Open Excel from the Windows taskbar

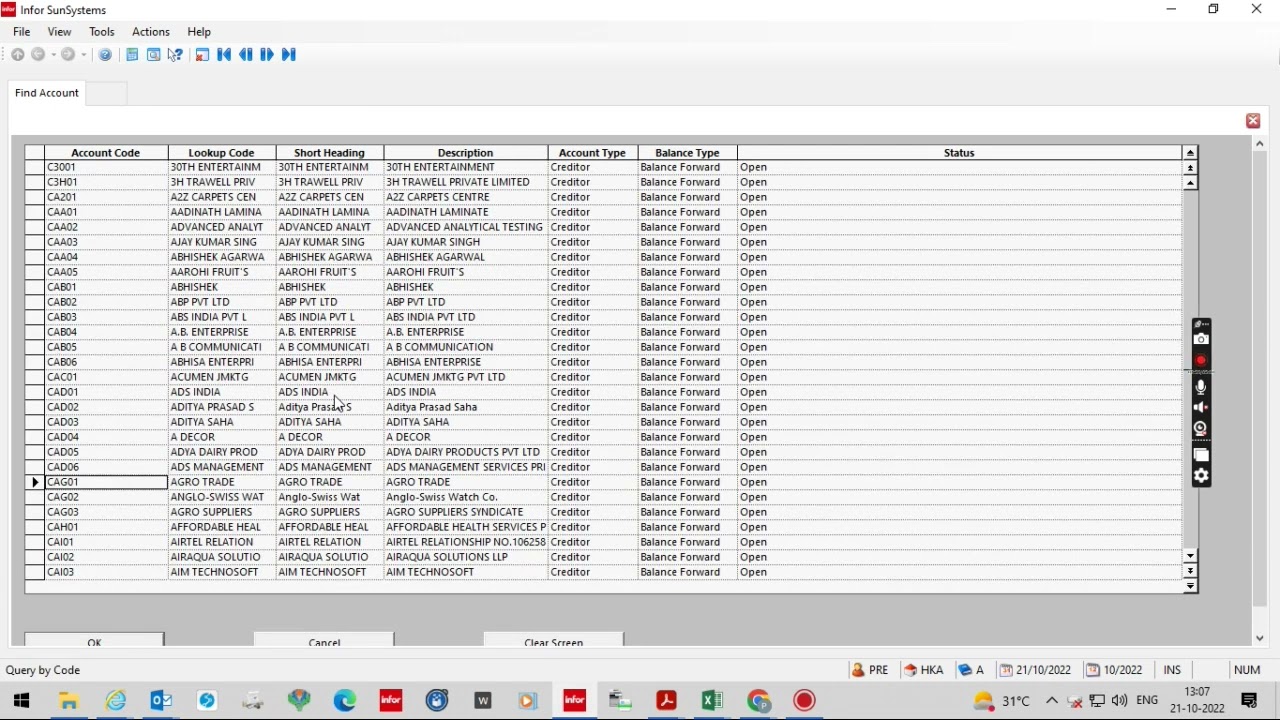(x=713, y=702)
